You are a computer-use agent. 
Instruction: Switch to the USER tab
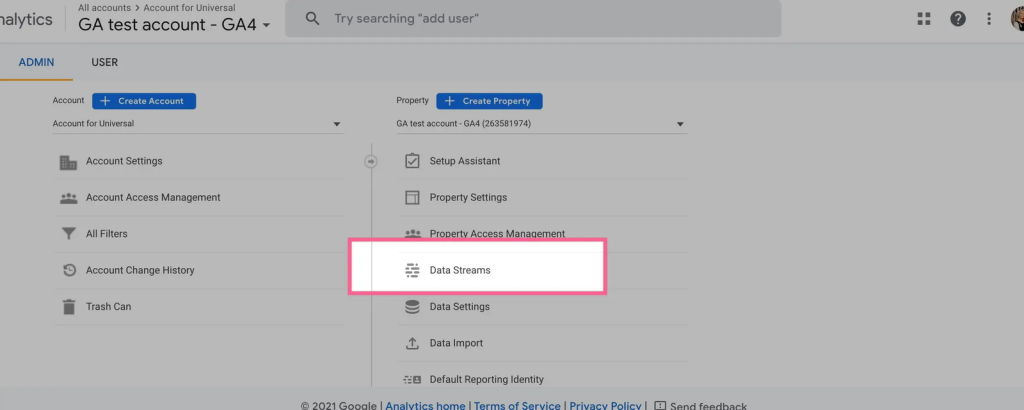[104, 63]
